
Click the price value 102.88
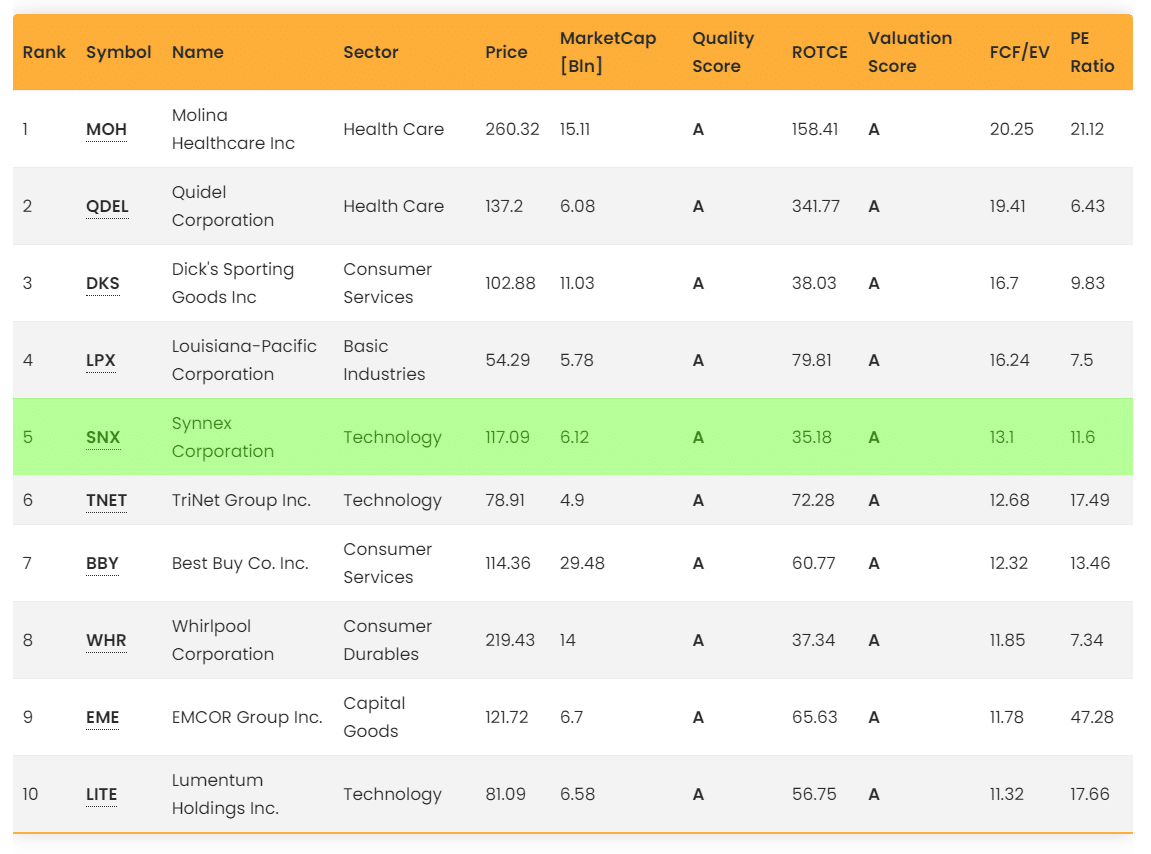(x=510, y=283)
